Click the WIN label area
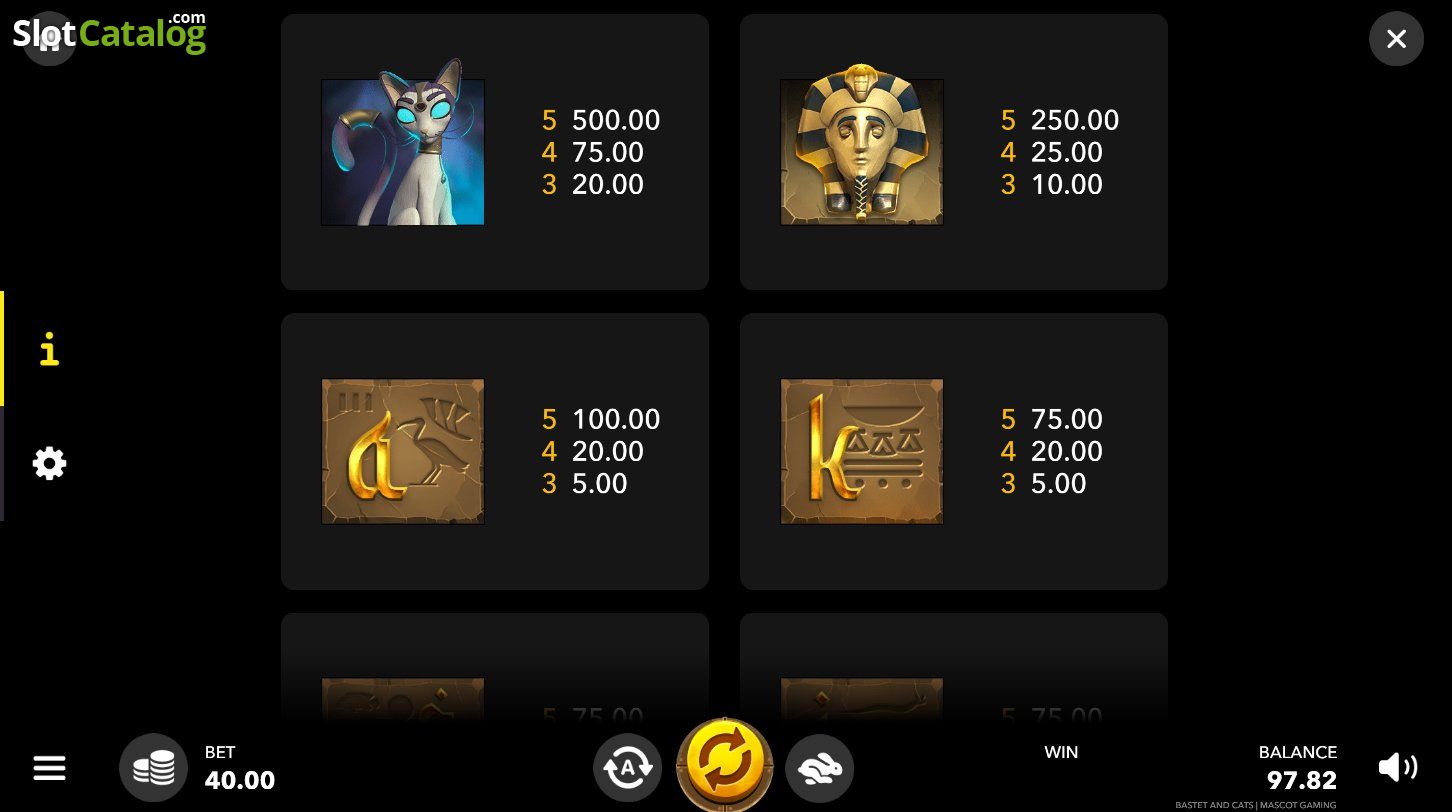Viewport: 1452px width, 812px height. pyautogui.click(x=1061, y=752)
